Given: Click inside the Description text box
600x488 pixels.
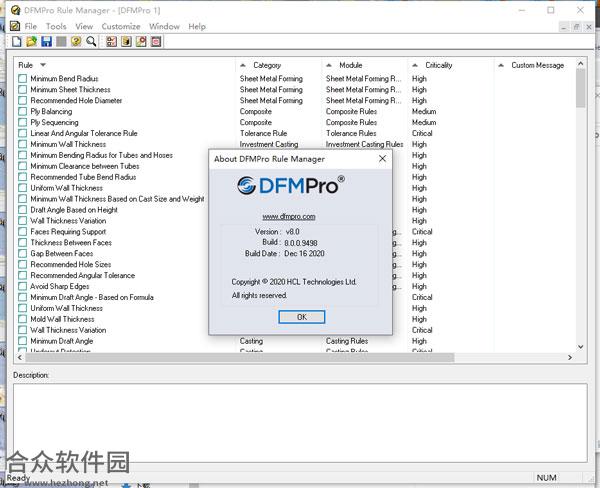Looking at the screenshot, I should click(x=300, y=423).
